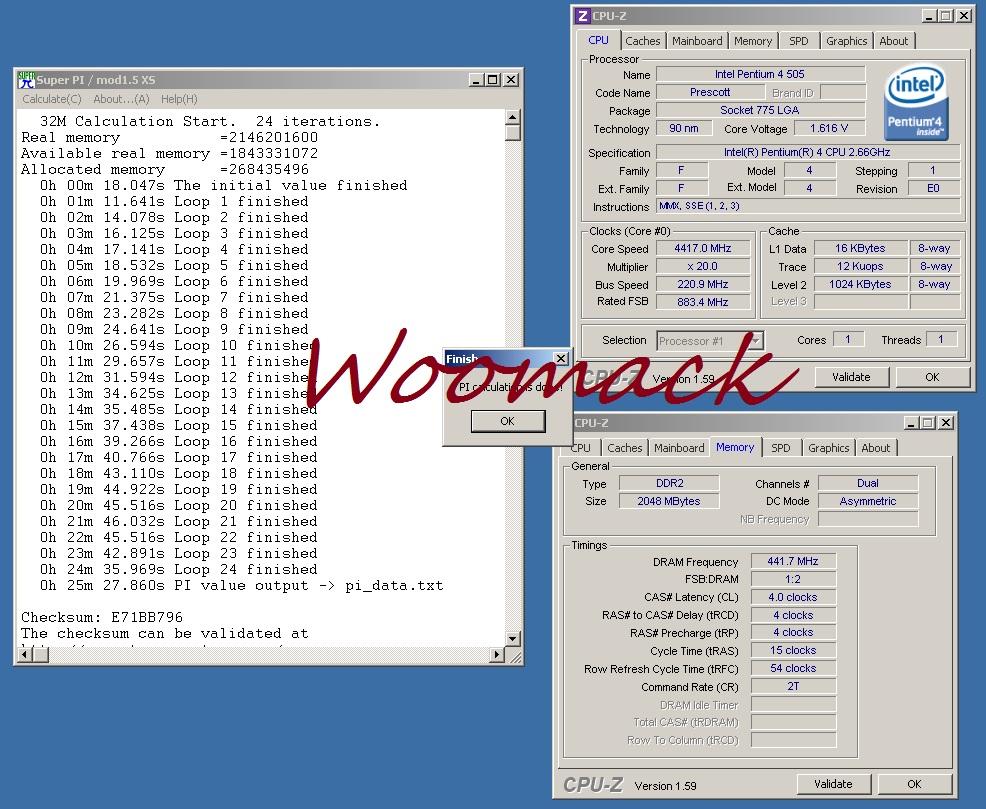The image size is (986, 809).
Task: Click the Core Voltage value '1.616 V'
Action: 829,128
